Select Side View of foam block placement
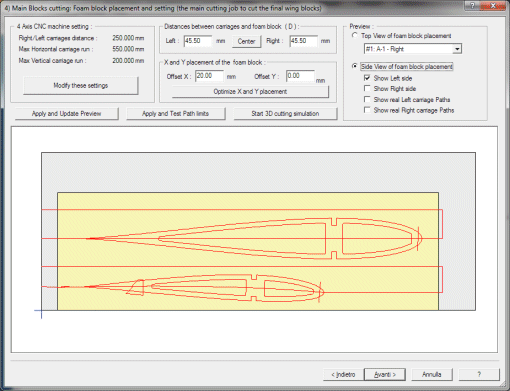 tap(355, 66)
